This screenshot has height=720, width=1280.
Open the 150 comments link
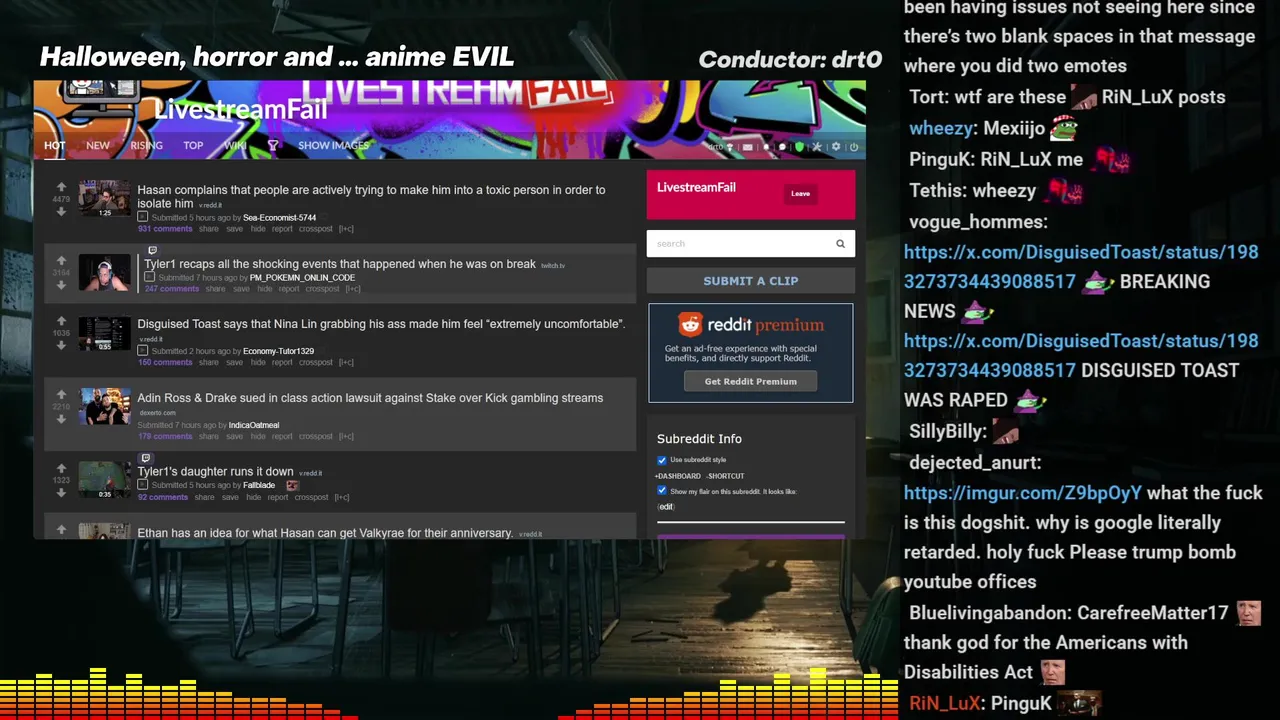pyautogui.click(x=165, y=362)
